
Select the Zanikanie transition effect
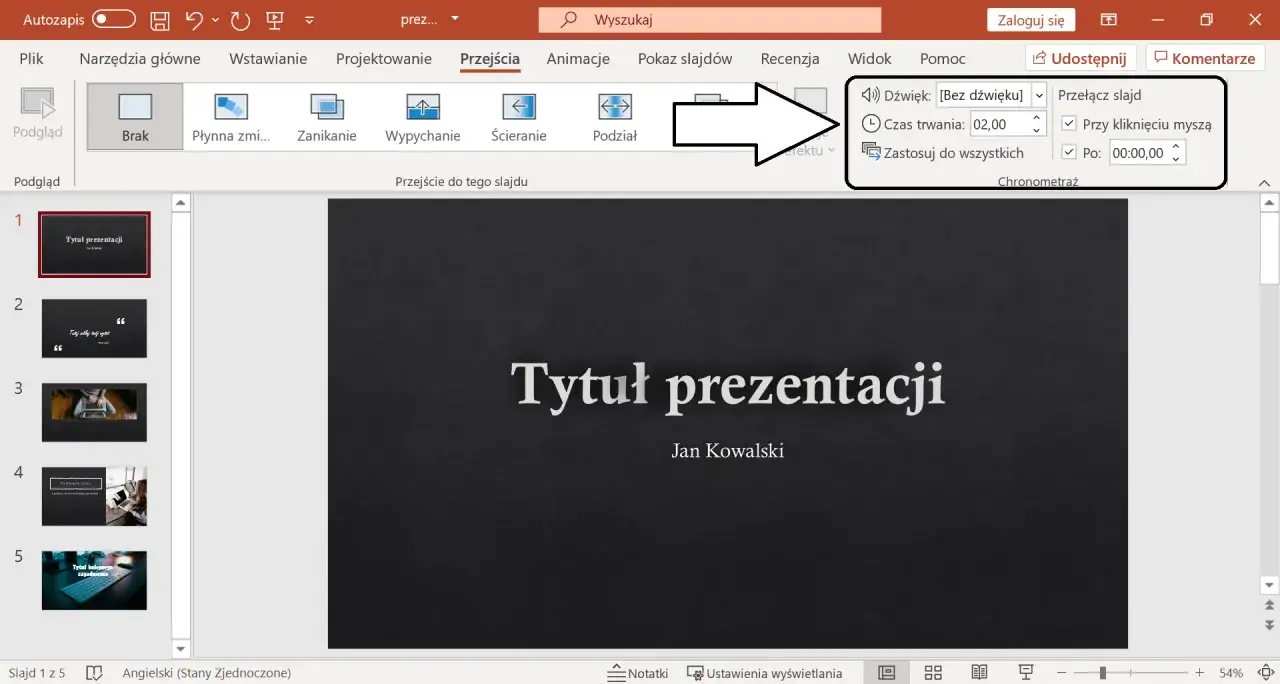(326, 114)
